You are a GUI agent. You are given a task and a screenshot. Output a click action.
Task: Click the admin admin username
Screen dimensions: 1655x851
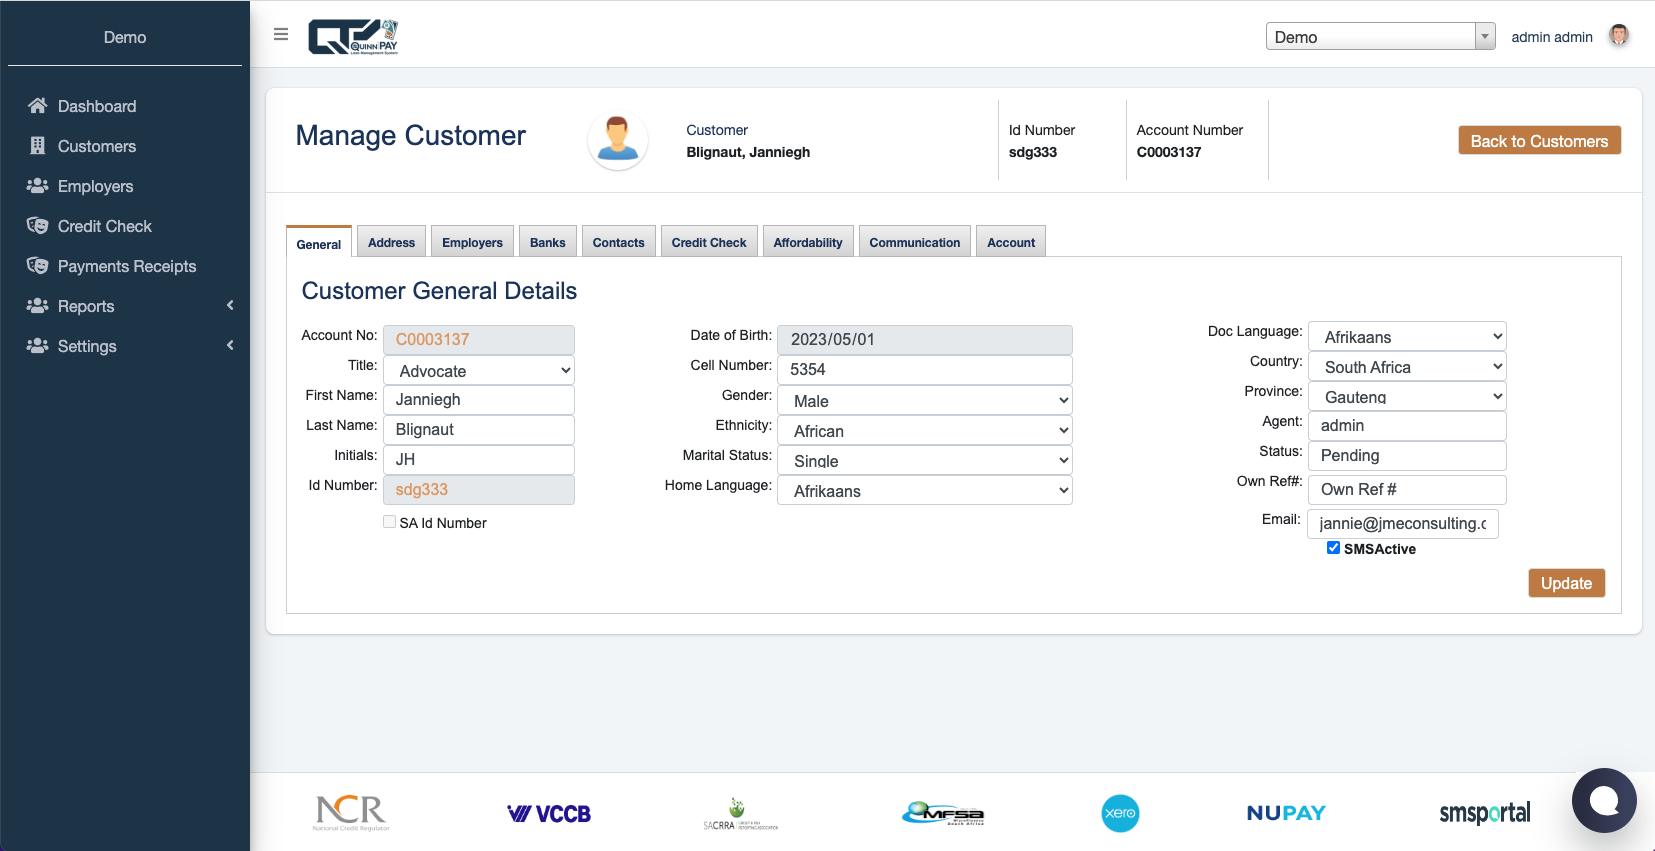1551,37
